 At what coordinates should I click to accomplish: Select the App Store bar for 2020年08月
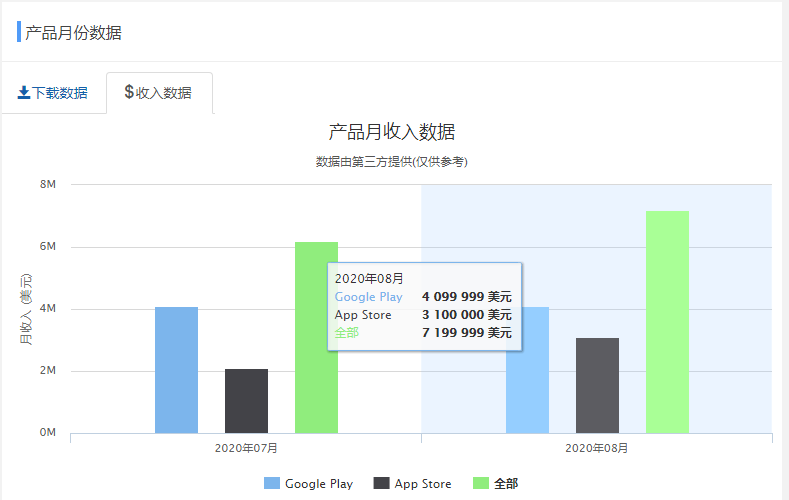tap(597, 385)
